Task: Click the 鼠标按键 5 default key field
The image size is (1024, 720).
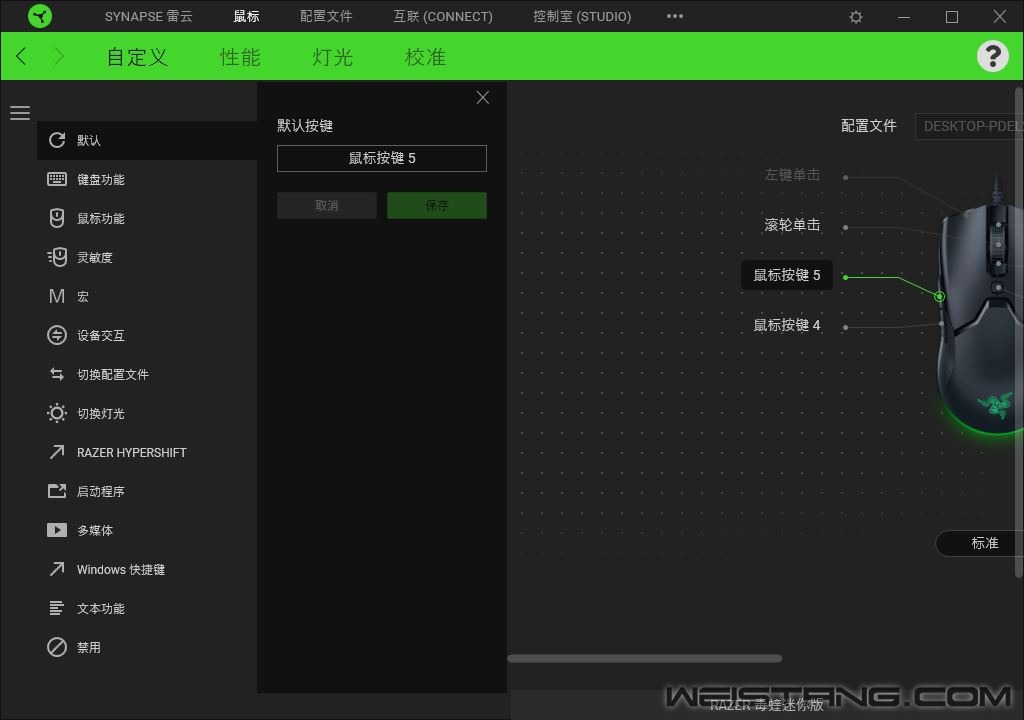Action: pos(382,158)
